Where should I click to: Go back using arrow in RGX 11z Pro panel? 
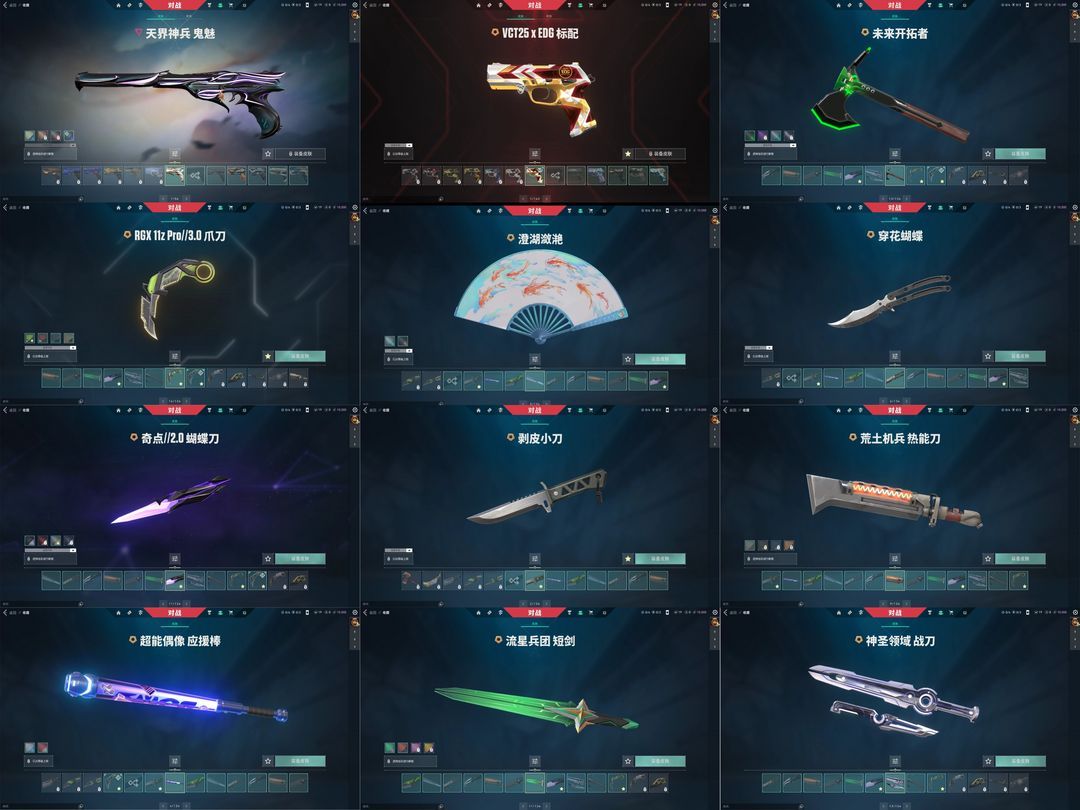click(6, 207)
